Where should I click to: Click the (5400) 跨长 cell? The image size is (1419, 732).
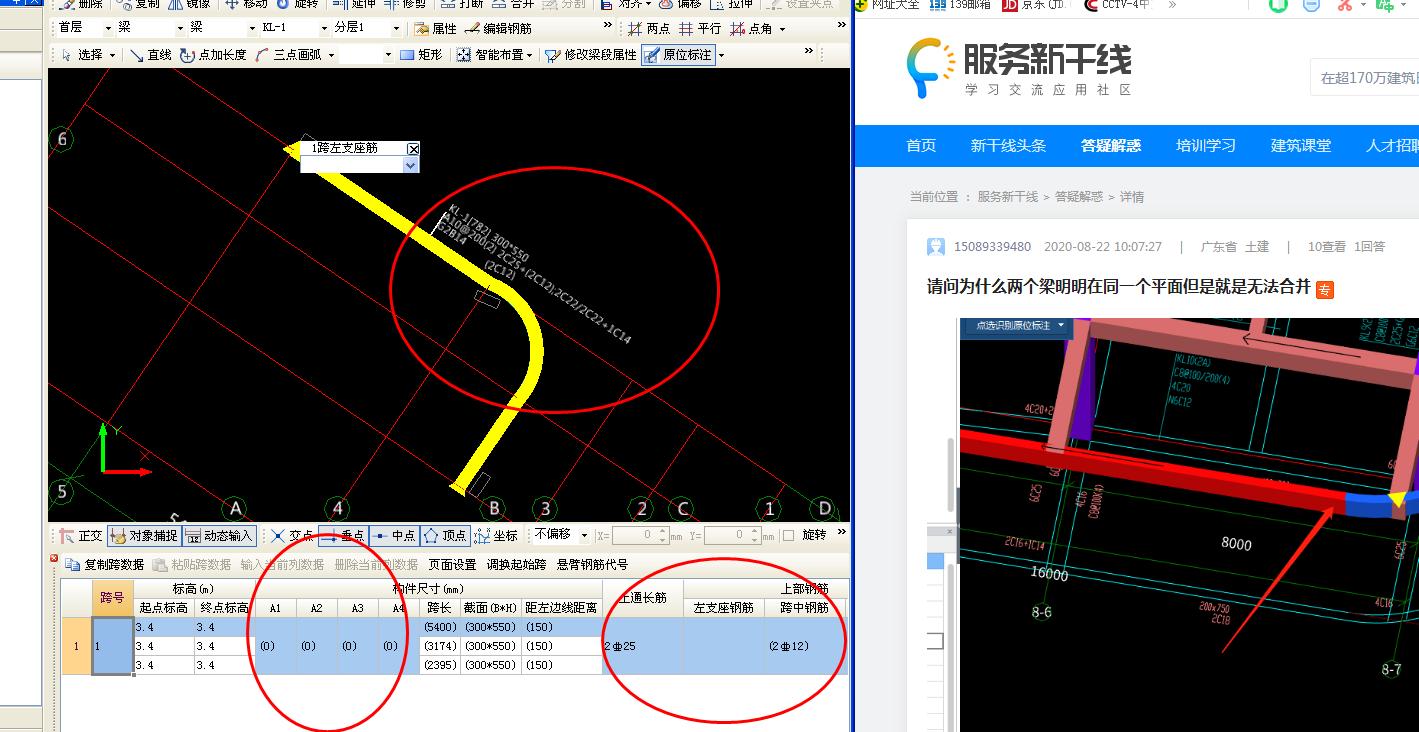tap(439, 627)
